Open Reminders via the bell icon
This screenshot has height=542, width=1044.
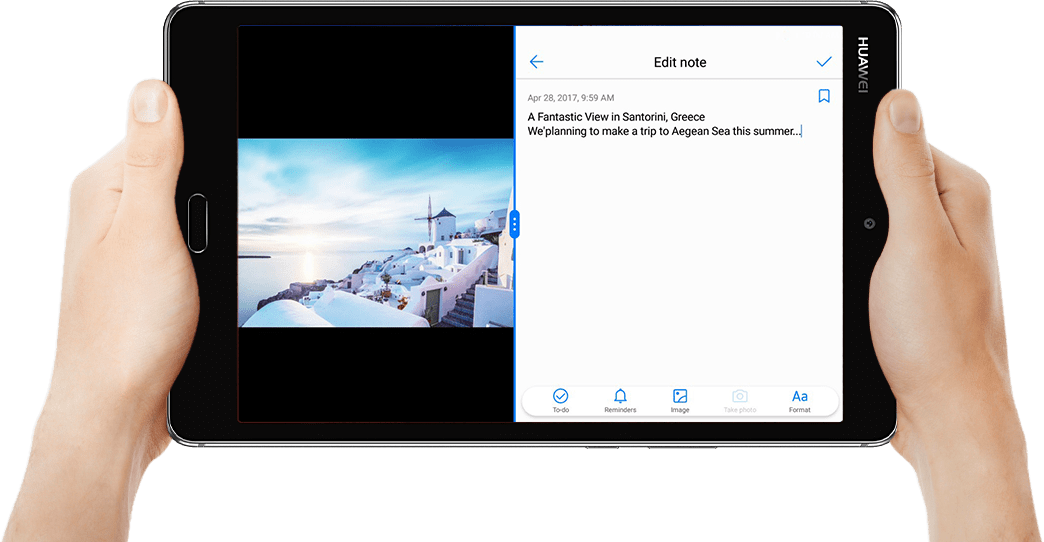(x=620, y=400)
